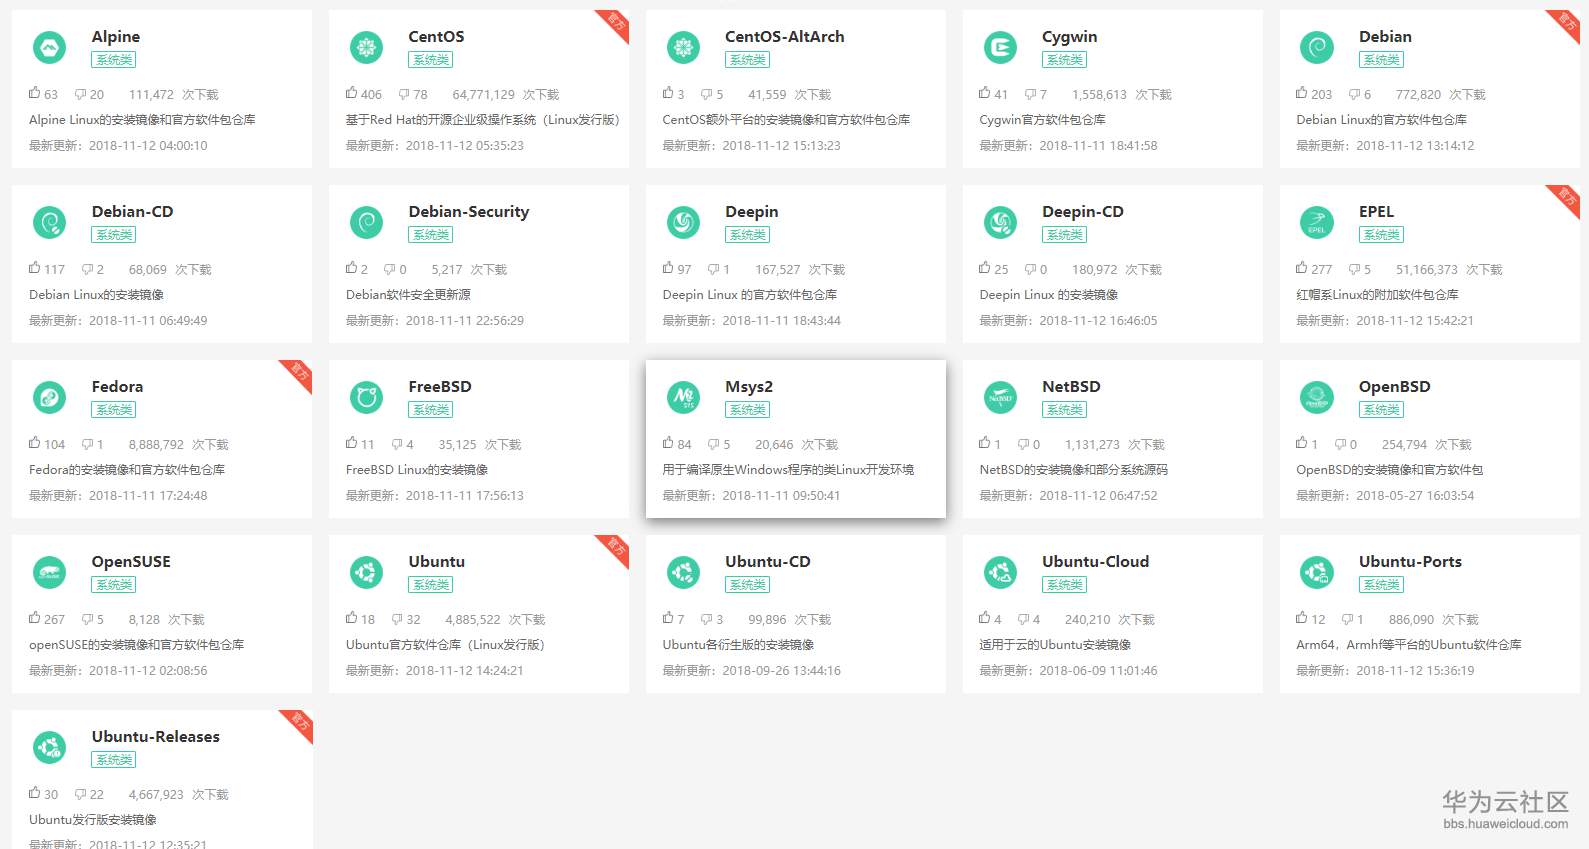Click the Debian-CD logo icon
The height and width of the screenshot is (849, 1589).
click(x=49, y=222)
